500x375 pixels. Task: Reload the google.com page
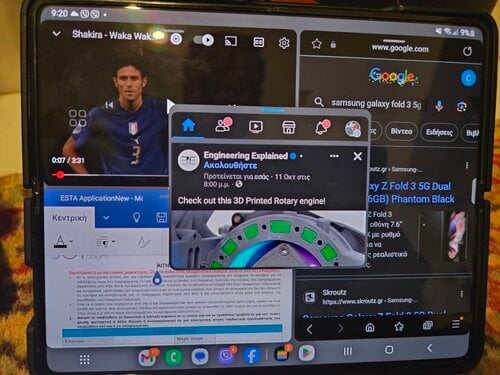(467, 51)
